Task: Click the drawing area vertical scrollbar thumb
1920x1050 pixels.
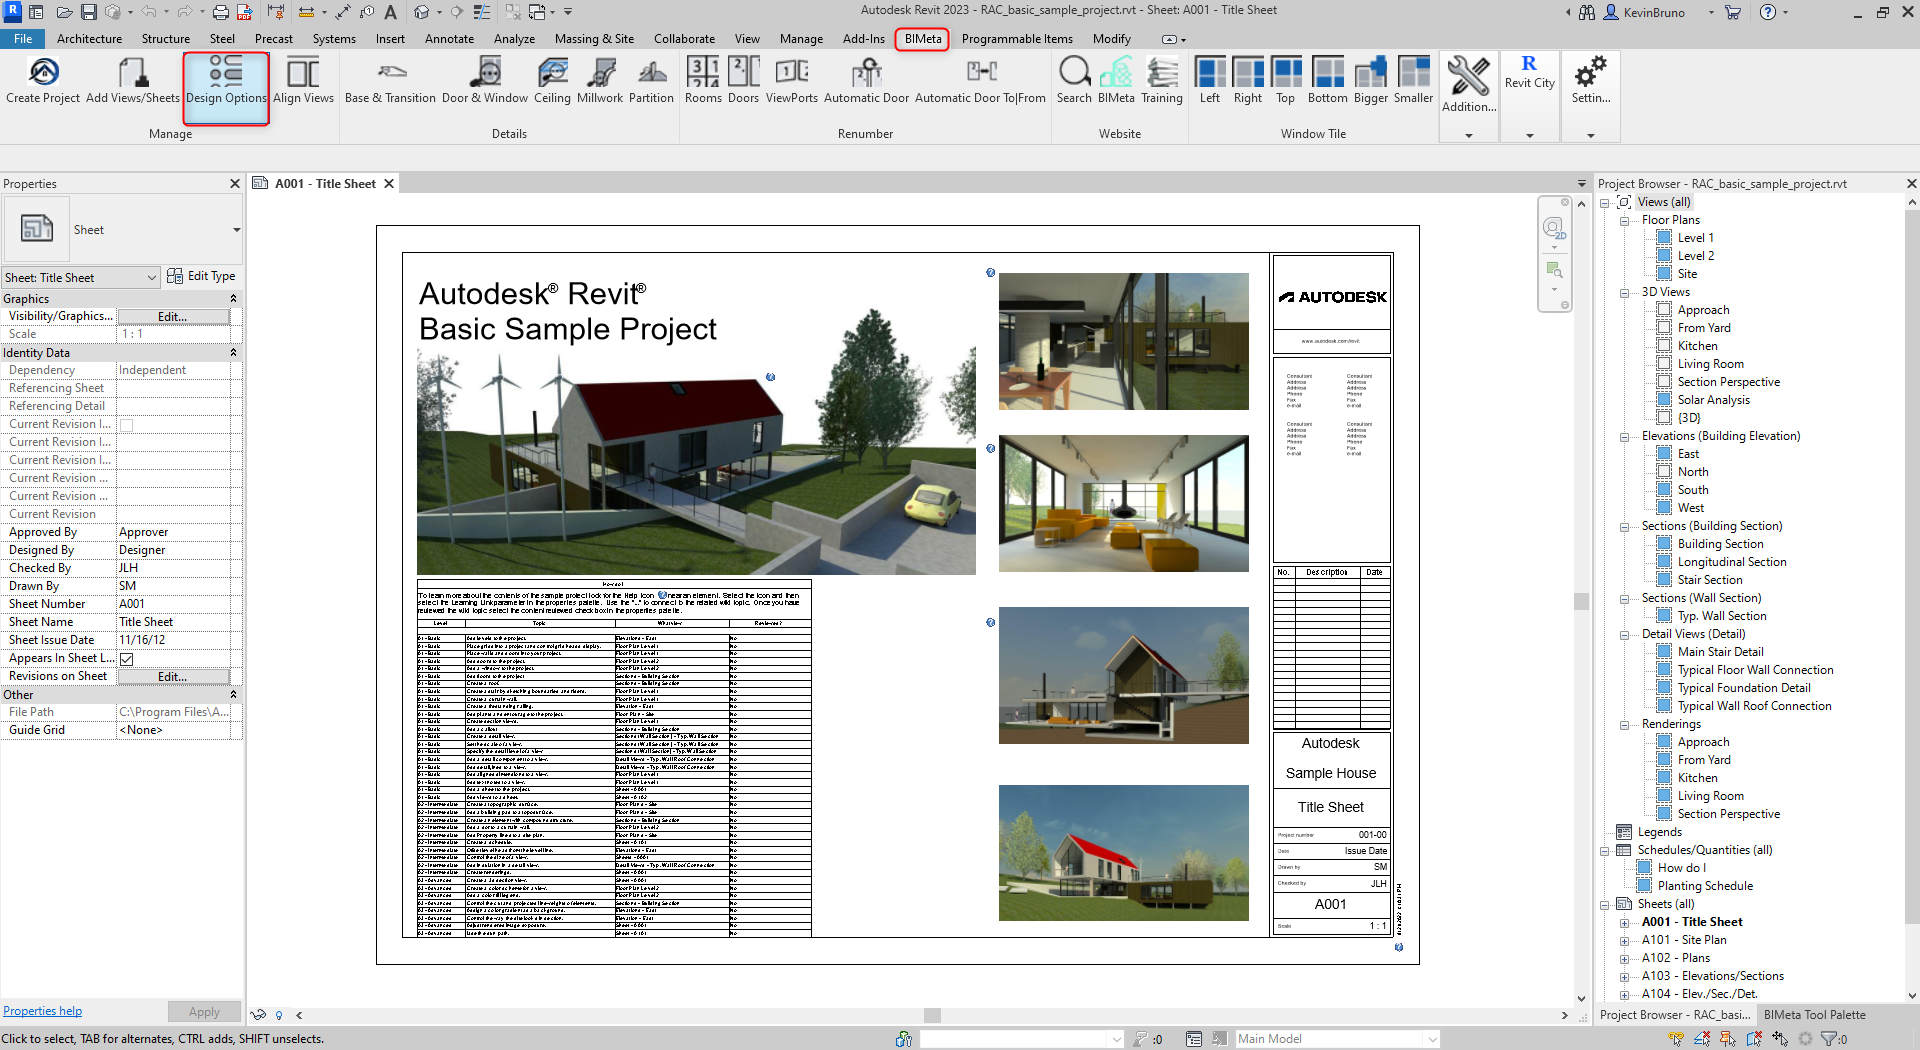Action: click(x=1581, y=601)
